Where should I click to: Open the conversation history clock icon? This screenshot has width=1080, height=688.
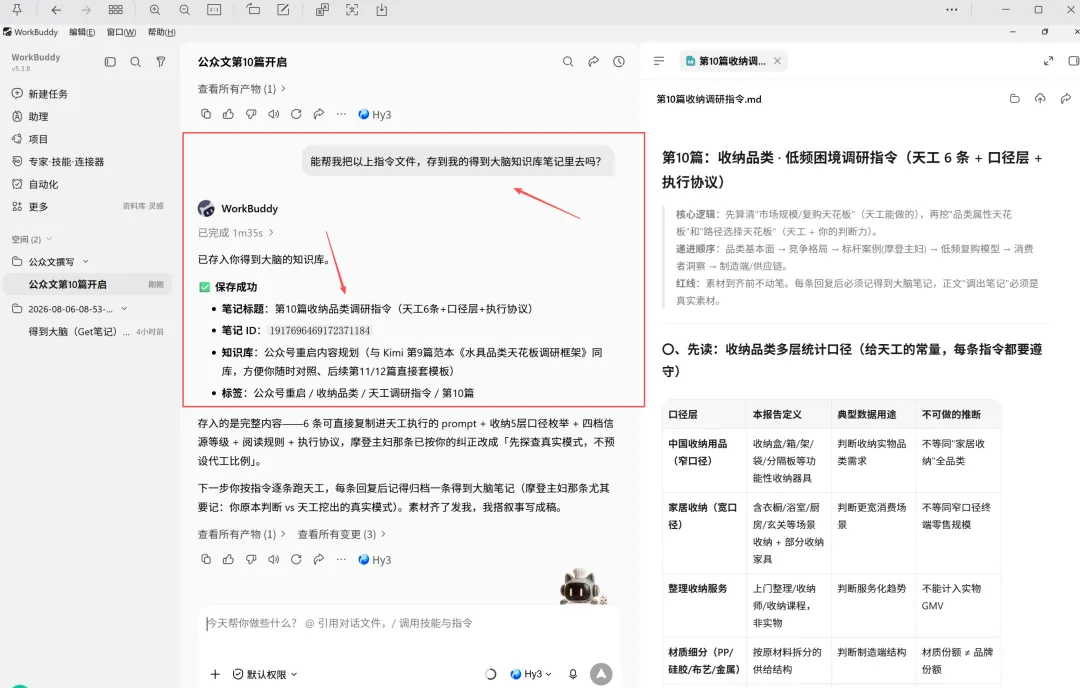click(x=619, y=61)
